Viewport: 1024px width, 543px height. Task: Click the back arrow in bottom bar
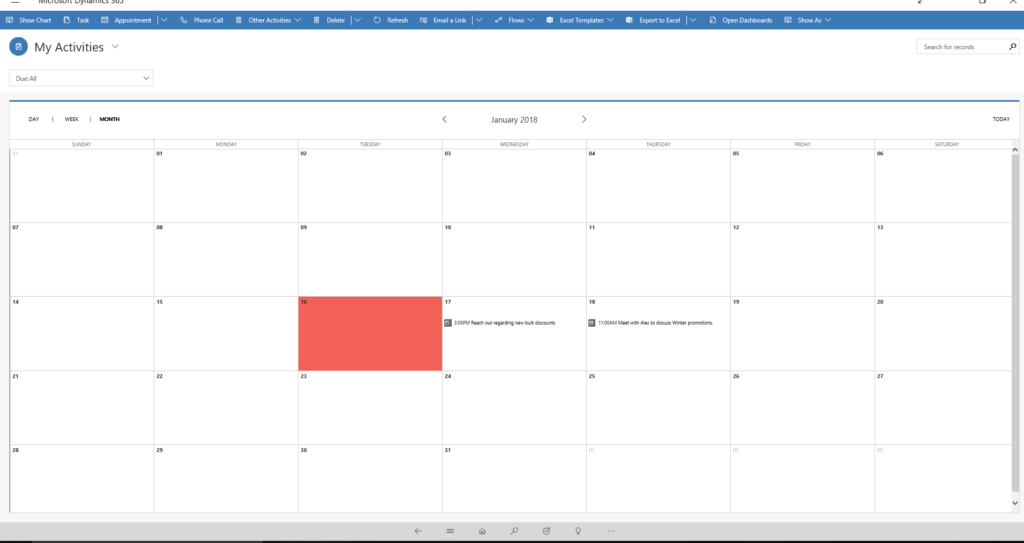point(418,531)
